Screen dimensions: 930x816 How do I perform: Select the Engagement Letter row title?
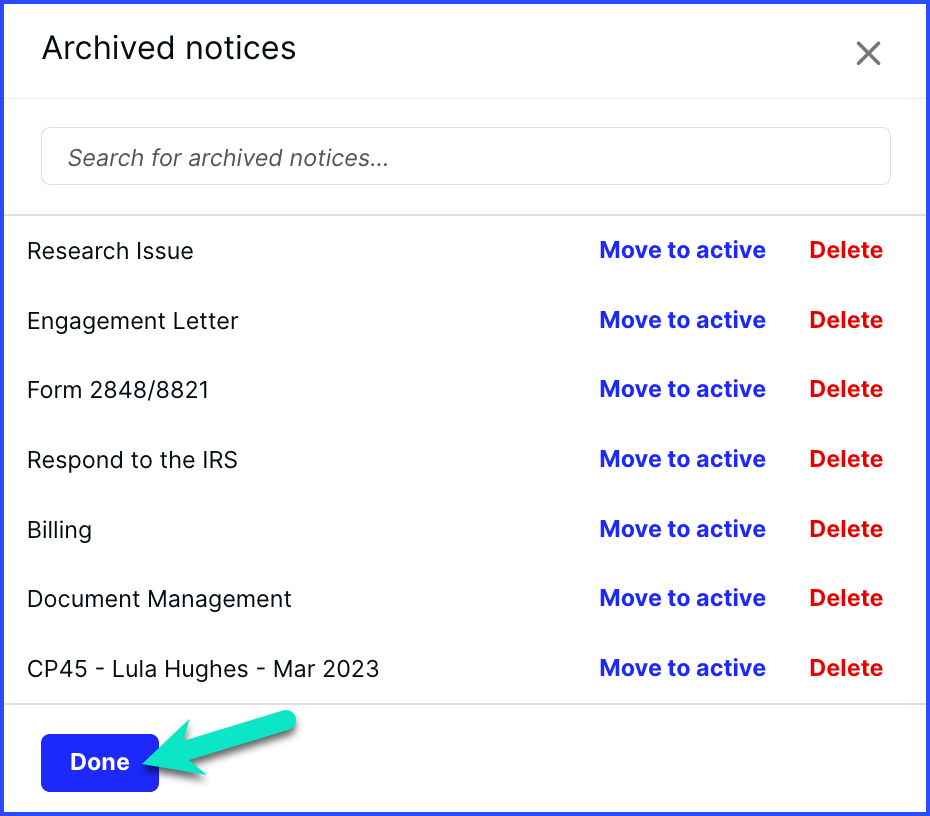click(133, 321)
